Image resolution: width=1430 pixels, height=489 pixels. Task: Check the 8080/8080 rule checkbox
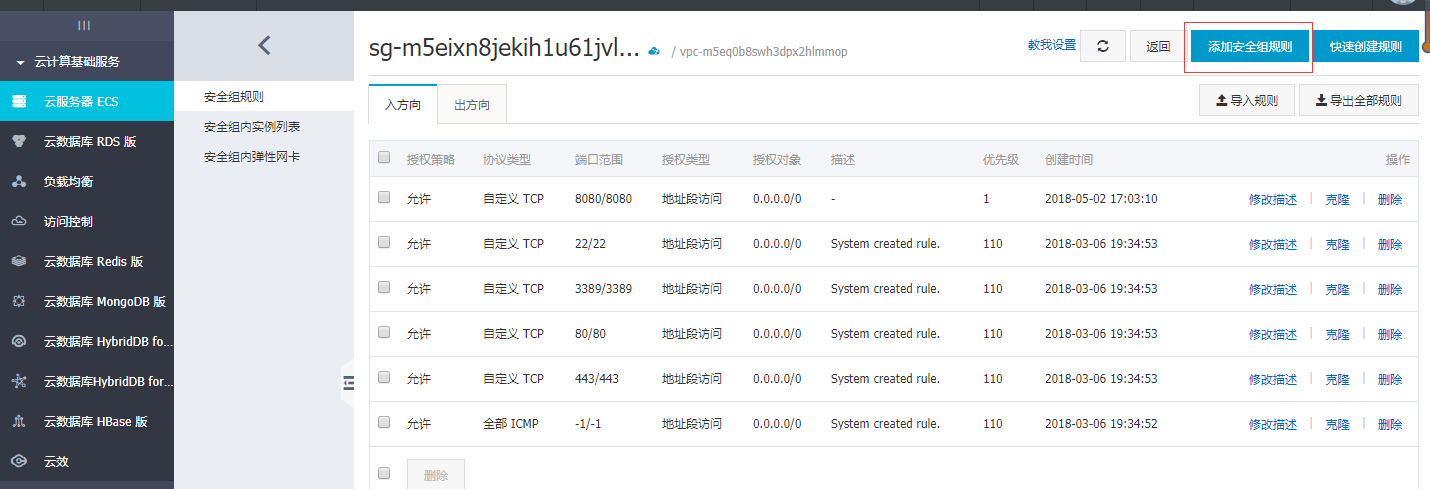point(384,197)
